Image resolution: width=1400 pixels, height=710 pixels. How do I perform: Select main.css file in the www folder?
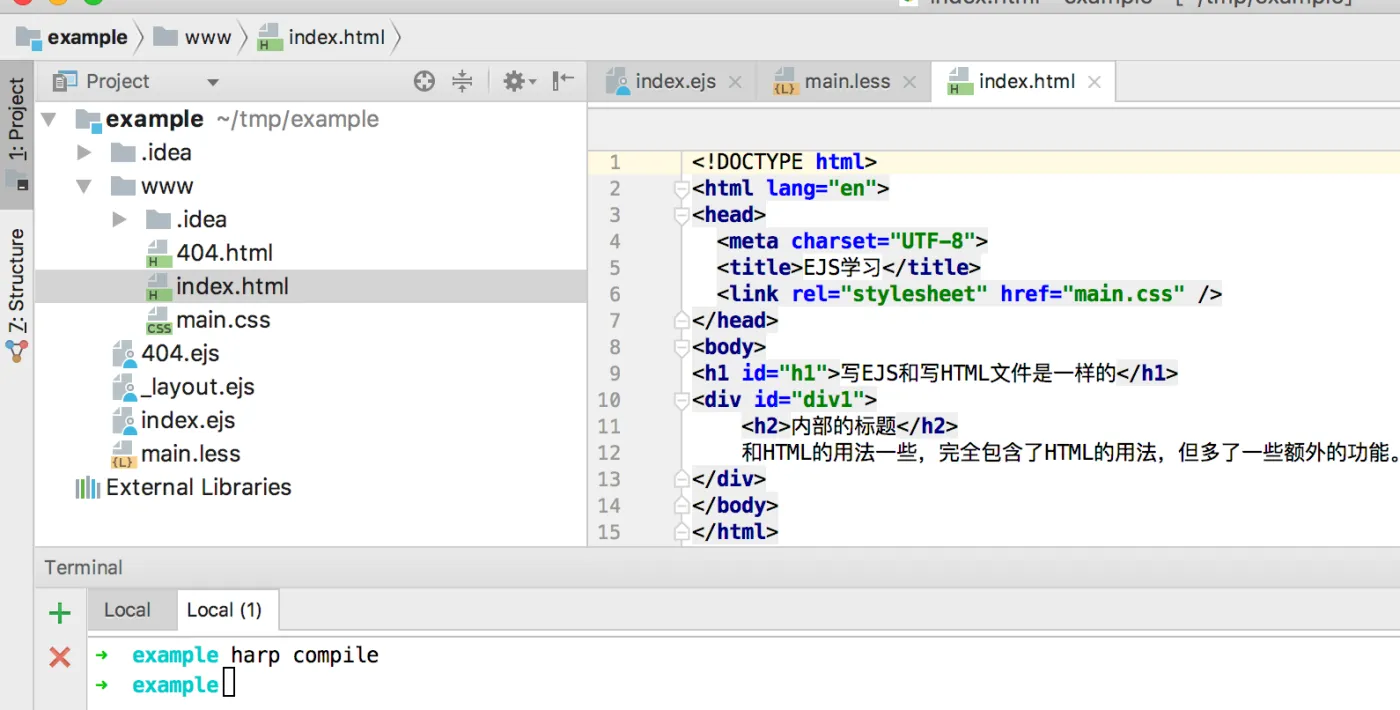coord(223,320)
